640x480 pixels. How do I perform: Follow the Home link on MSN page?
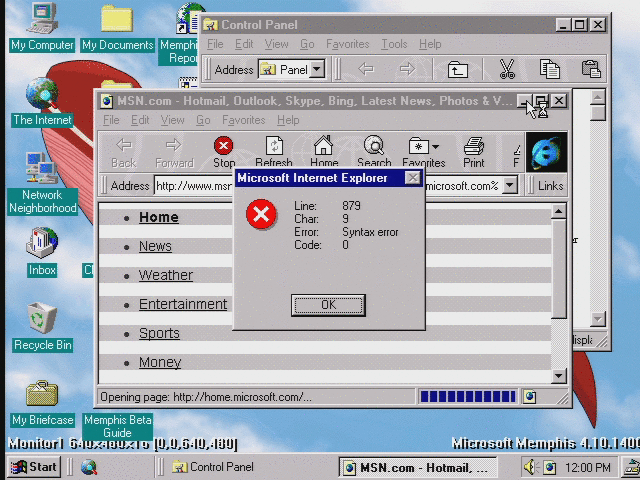[159, 217]
